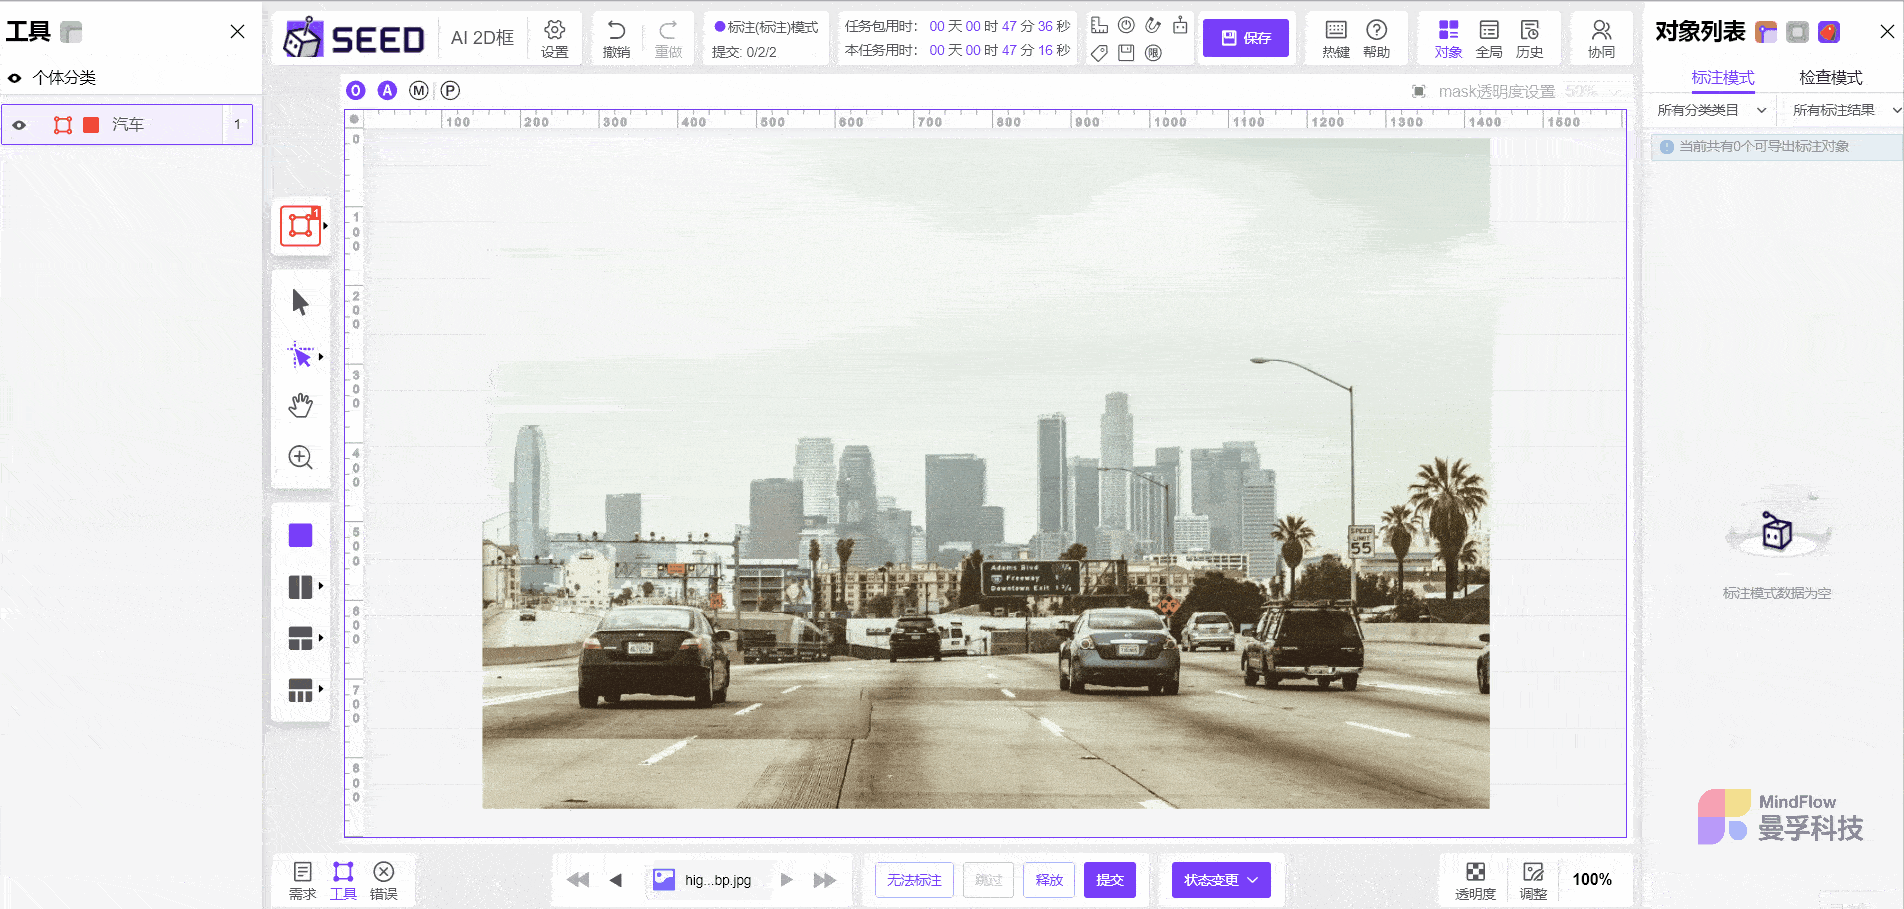
Task: Open 调整 image adjustment control
Action: pyautogui.click(x=1533, y=880)
